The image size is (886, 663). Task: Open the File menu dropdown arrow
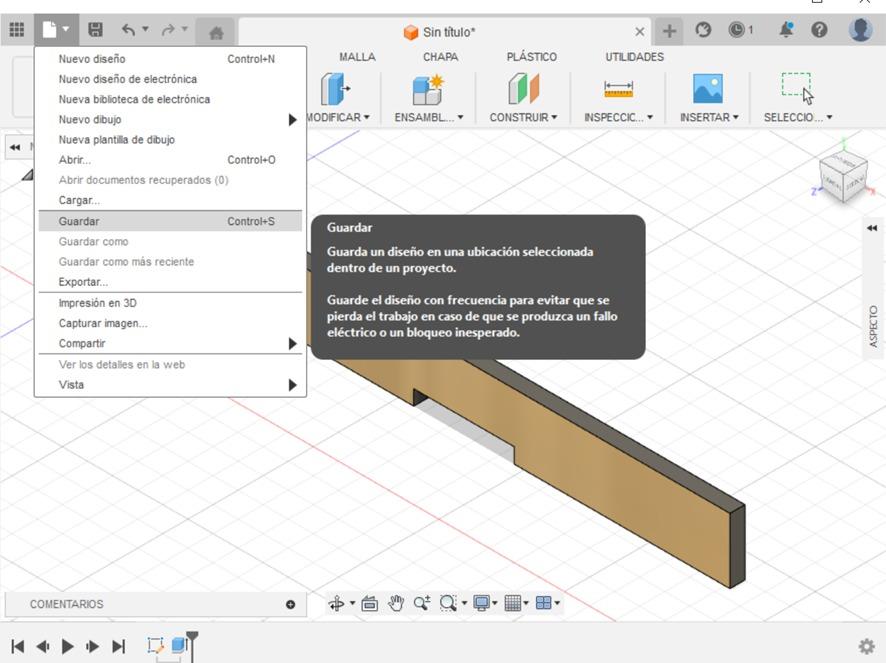[66, 29]
